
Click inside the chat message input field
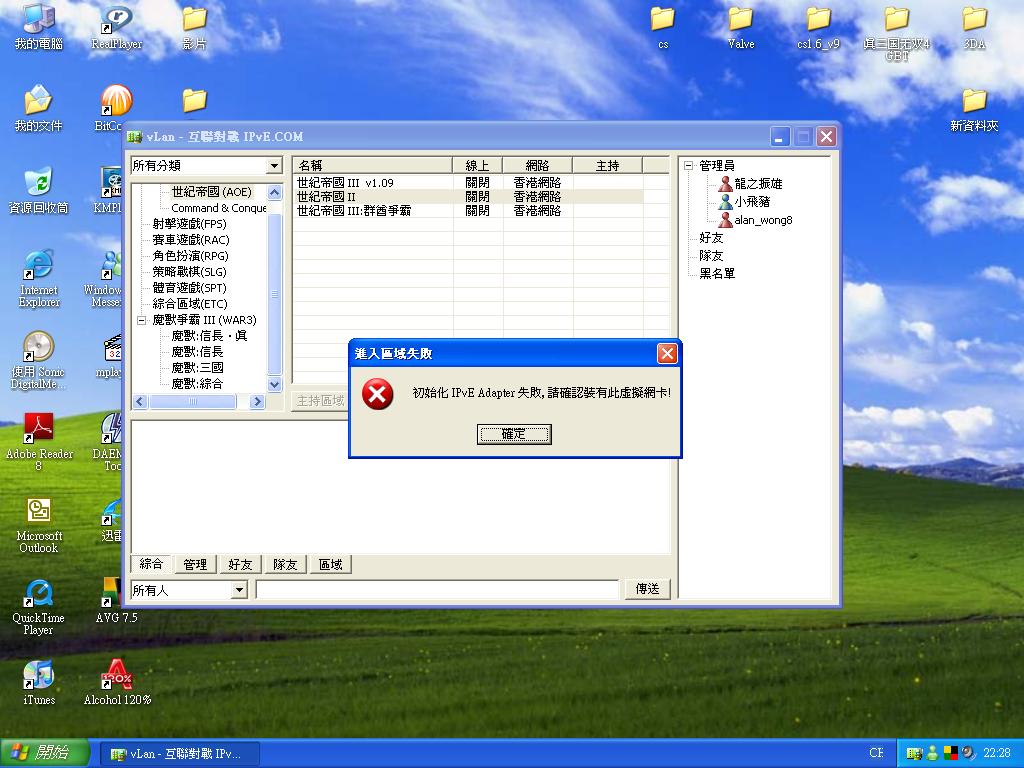437,589
